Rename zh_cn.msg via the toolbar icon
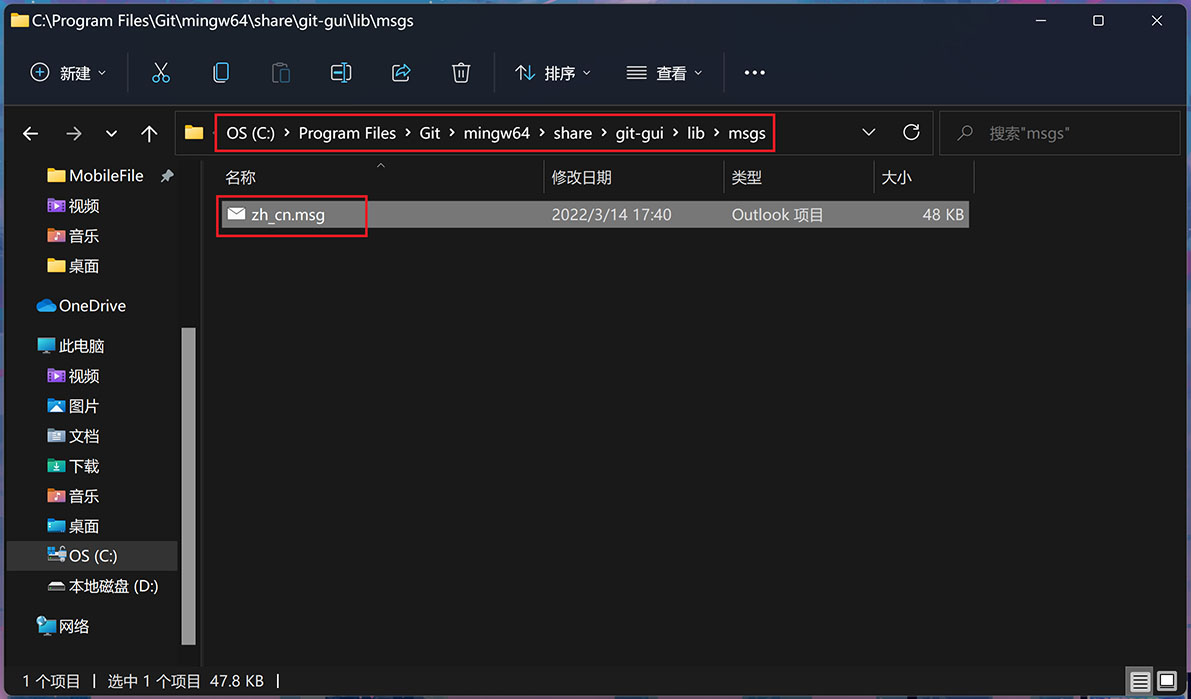Viewport: 1191px width, 699px height. [x=340, y=72]
